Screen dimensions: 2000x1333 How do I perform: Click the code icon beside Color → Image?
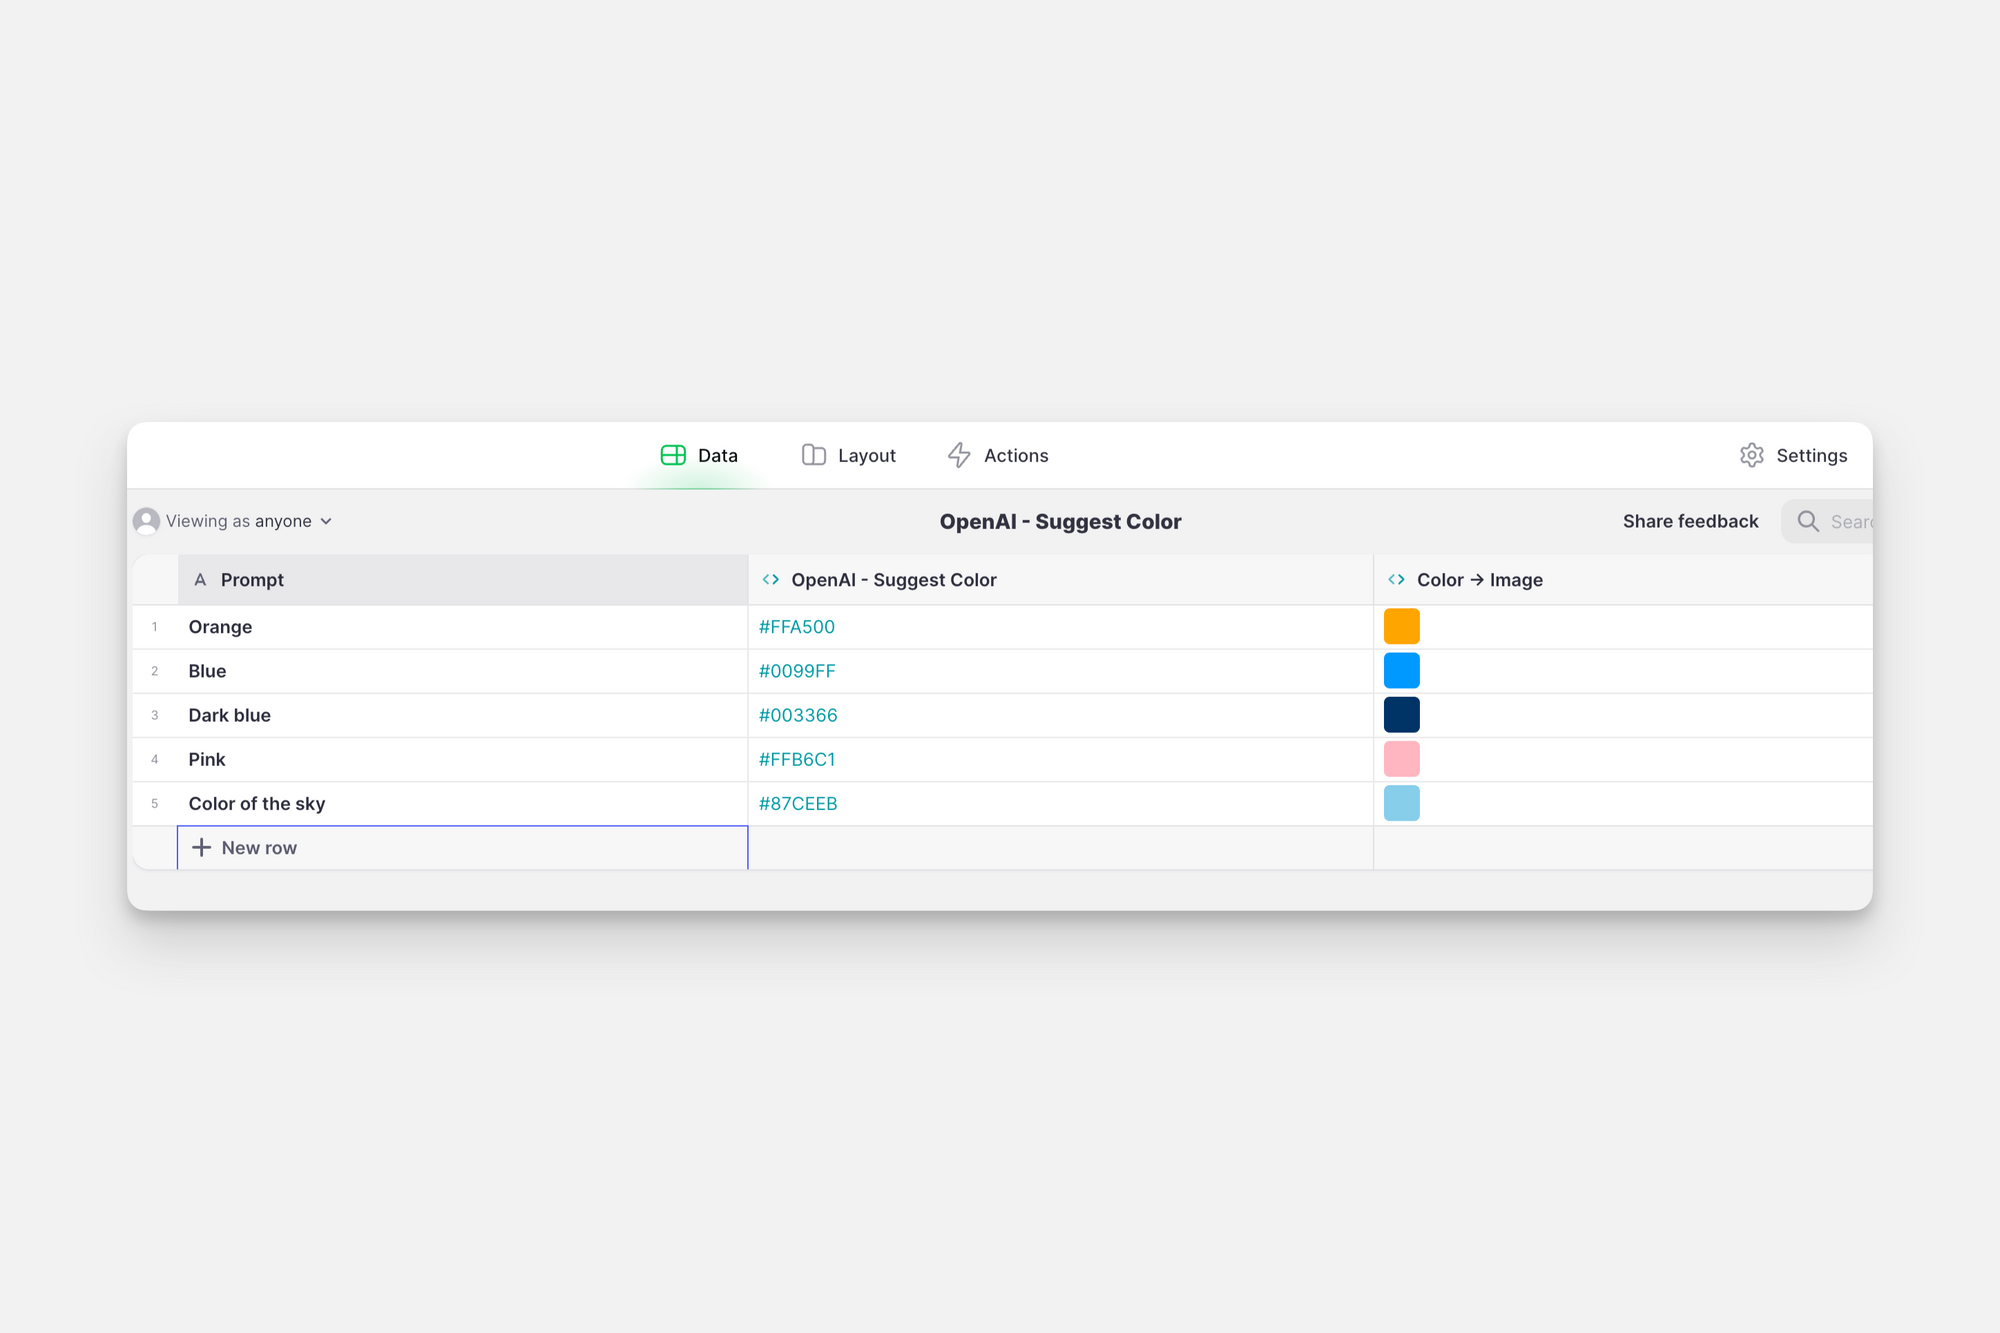coord(1396,579)
